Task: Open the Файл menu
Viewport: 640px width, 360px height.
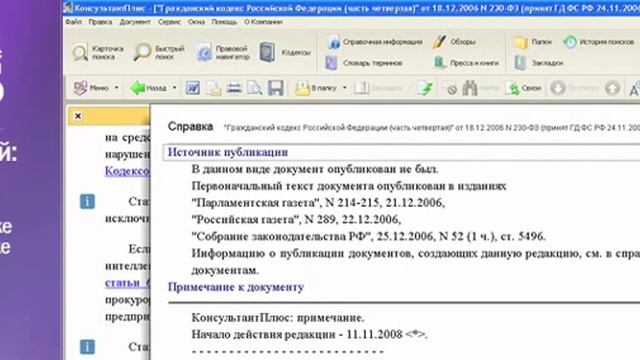Action: 73,22
